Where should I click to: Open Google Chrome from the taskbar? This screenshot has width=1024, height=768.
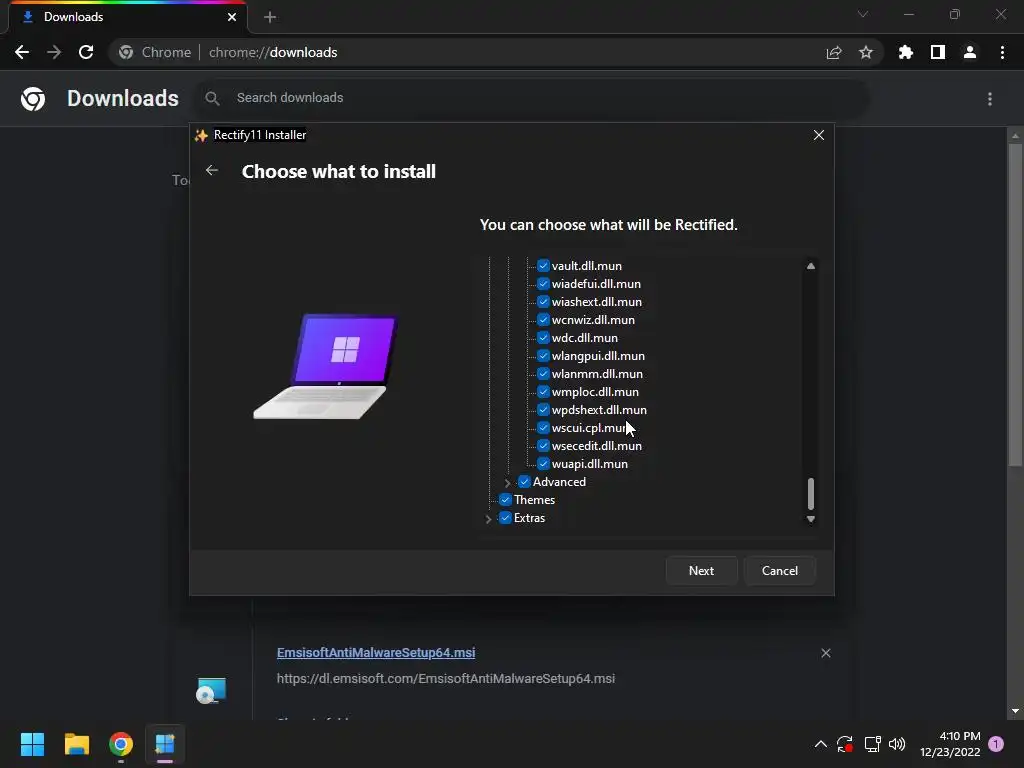point(121,744)
